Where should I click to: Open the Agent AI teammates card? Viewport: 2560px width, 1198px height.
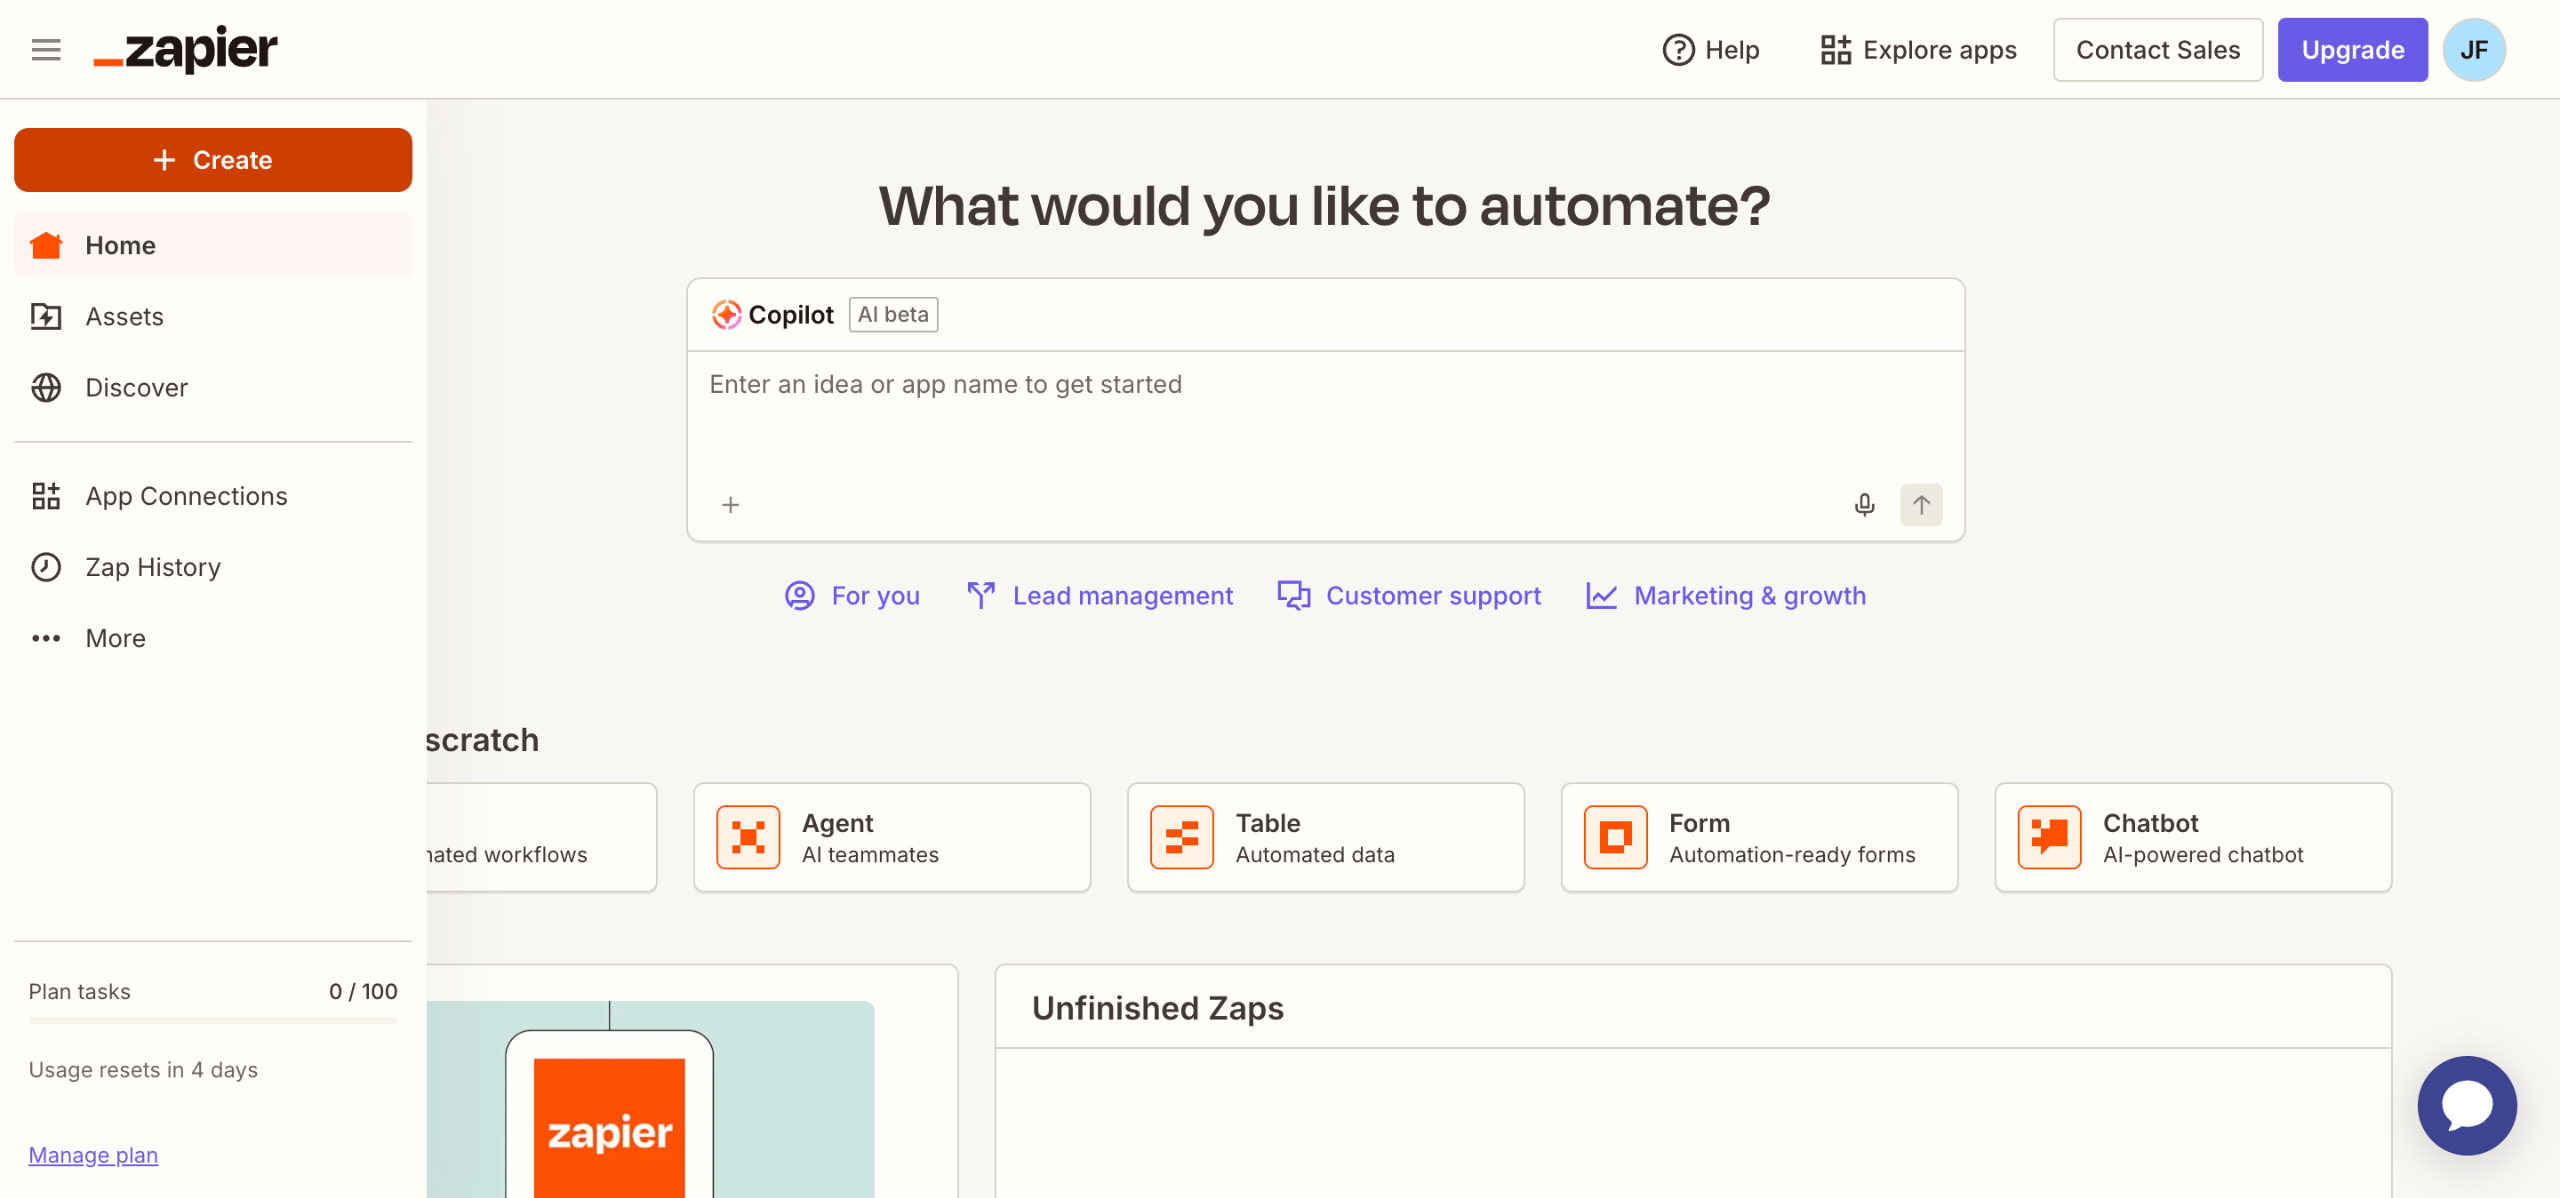[891, 837]
